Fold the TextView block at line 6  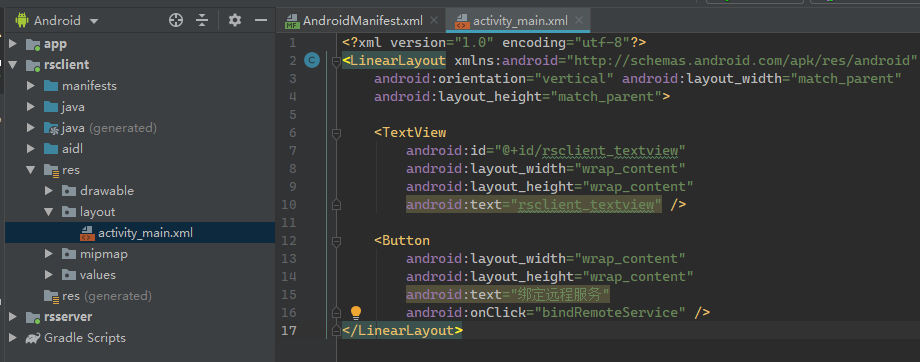tap(336, 133)
